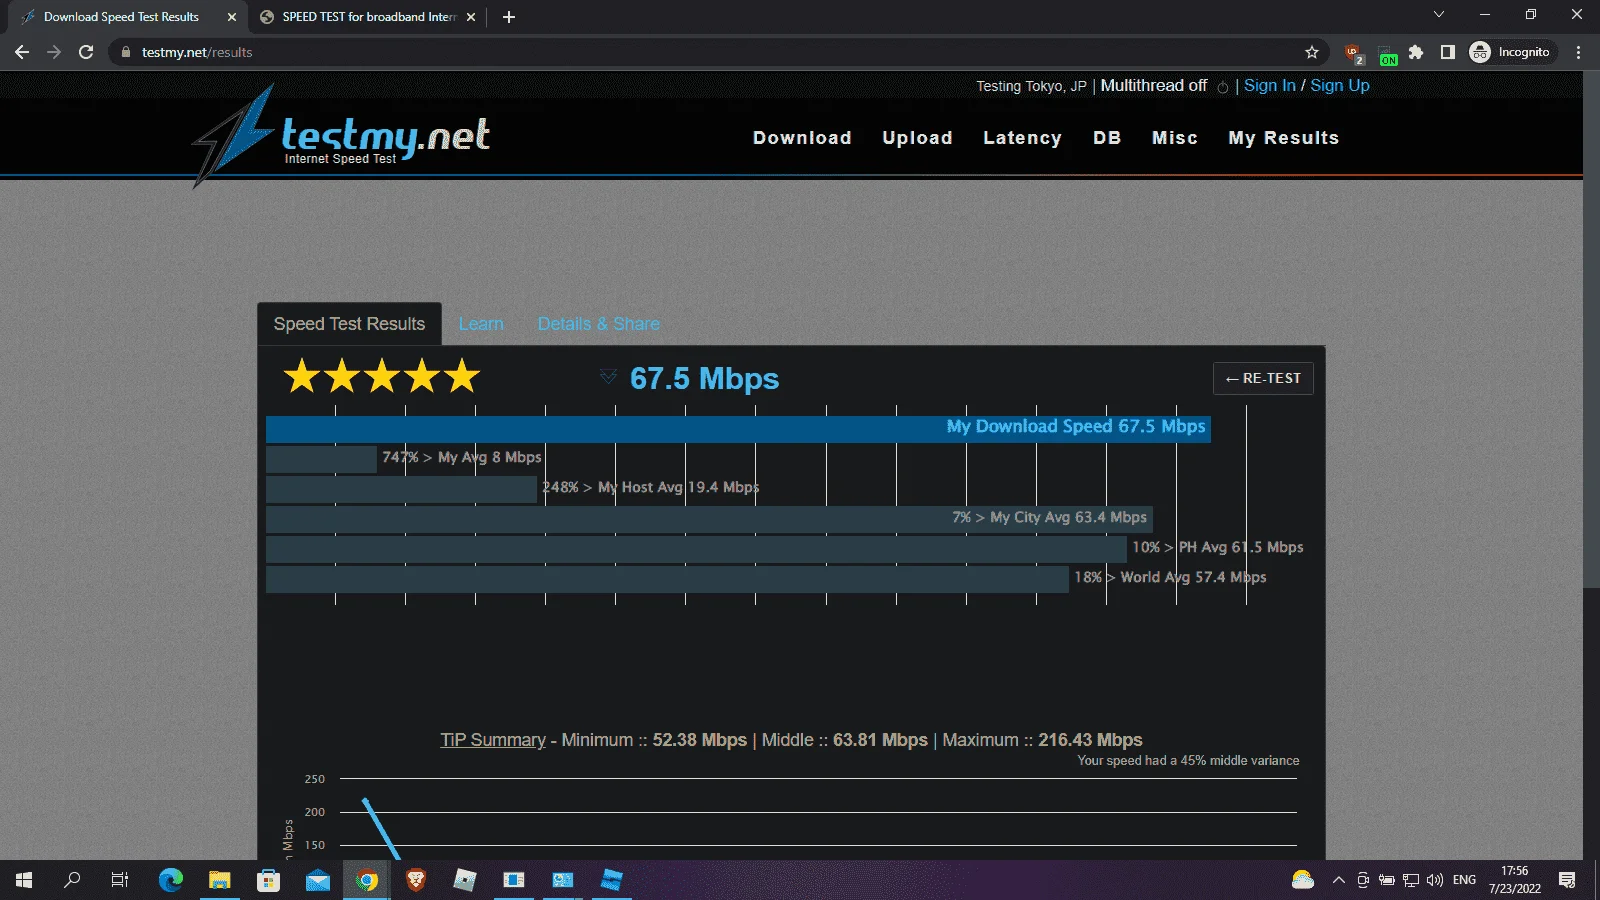
Task: Click the testmy.net lightning bolt logo
Action: tap(232, 135)
